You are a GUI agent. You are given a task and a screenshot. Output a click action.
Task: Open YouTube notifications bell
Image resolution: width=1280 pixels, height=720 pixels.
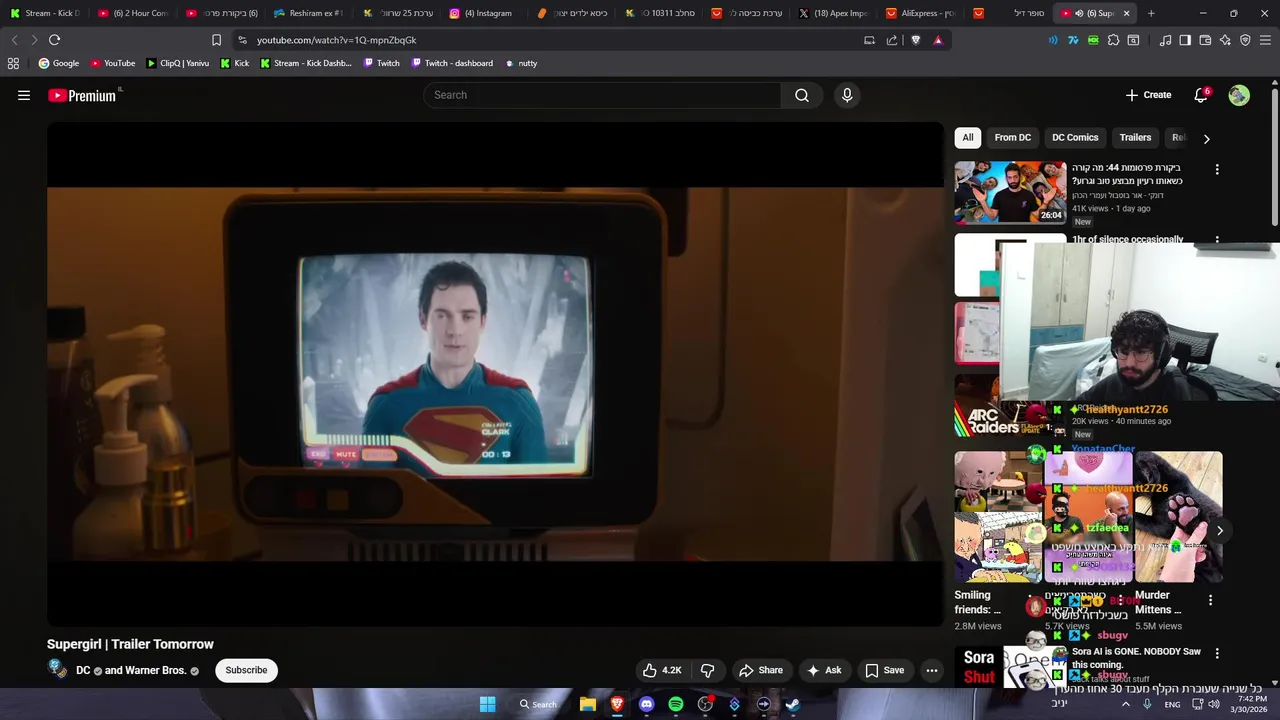click(x=1201, y=95)
